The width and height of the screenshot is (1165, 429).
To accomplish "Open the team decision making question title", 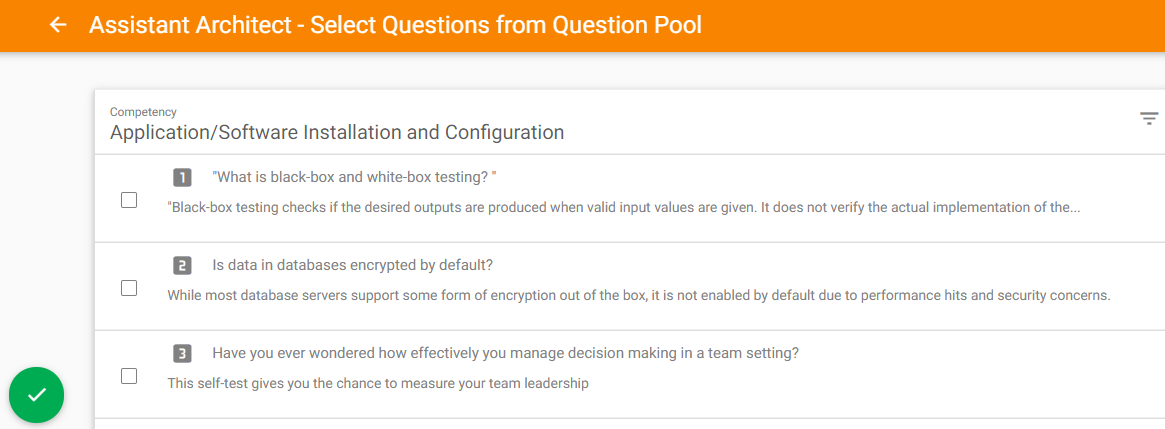I will (x=505, y=353).
